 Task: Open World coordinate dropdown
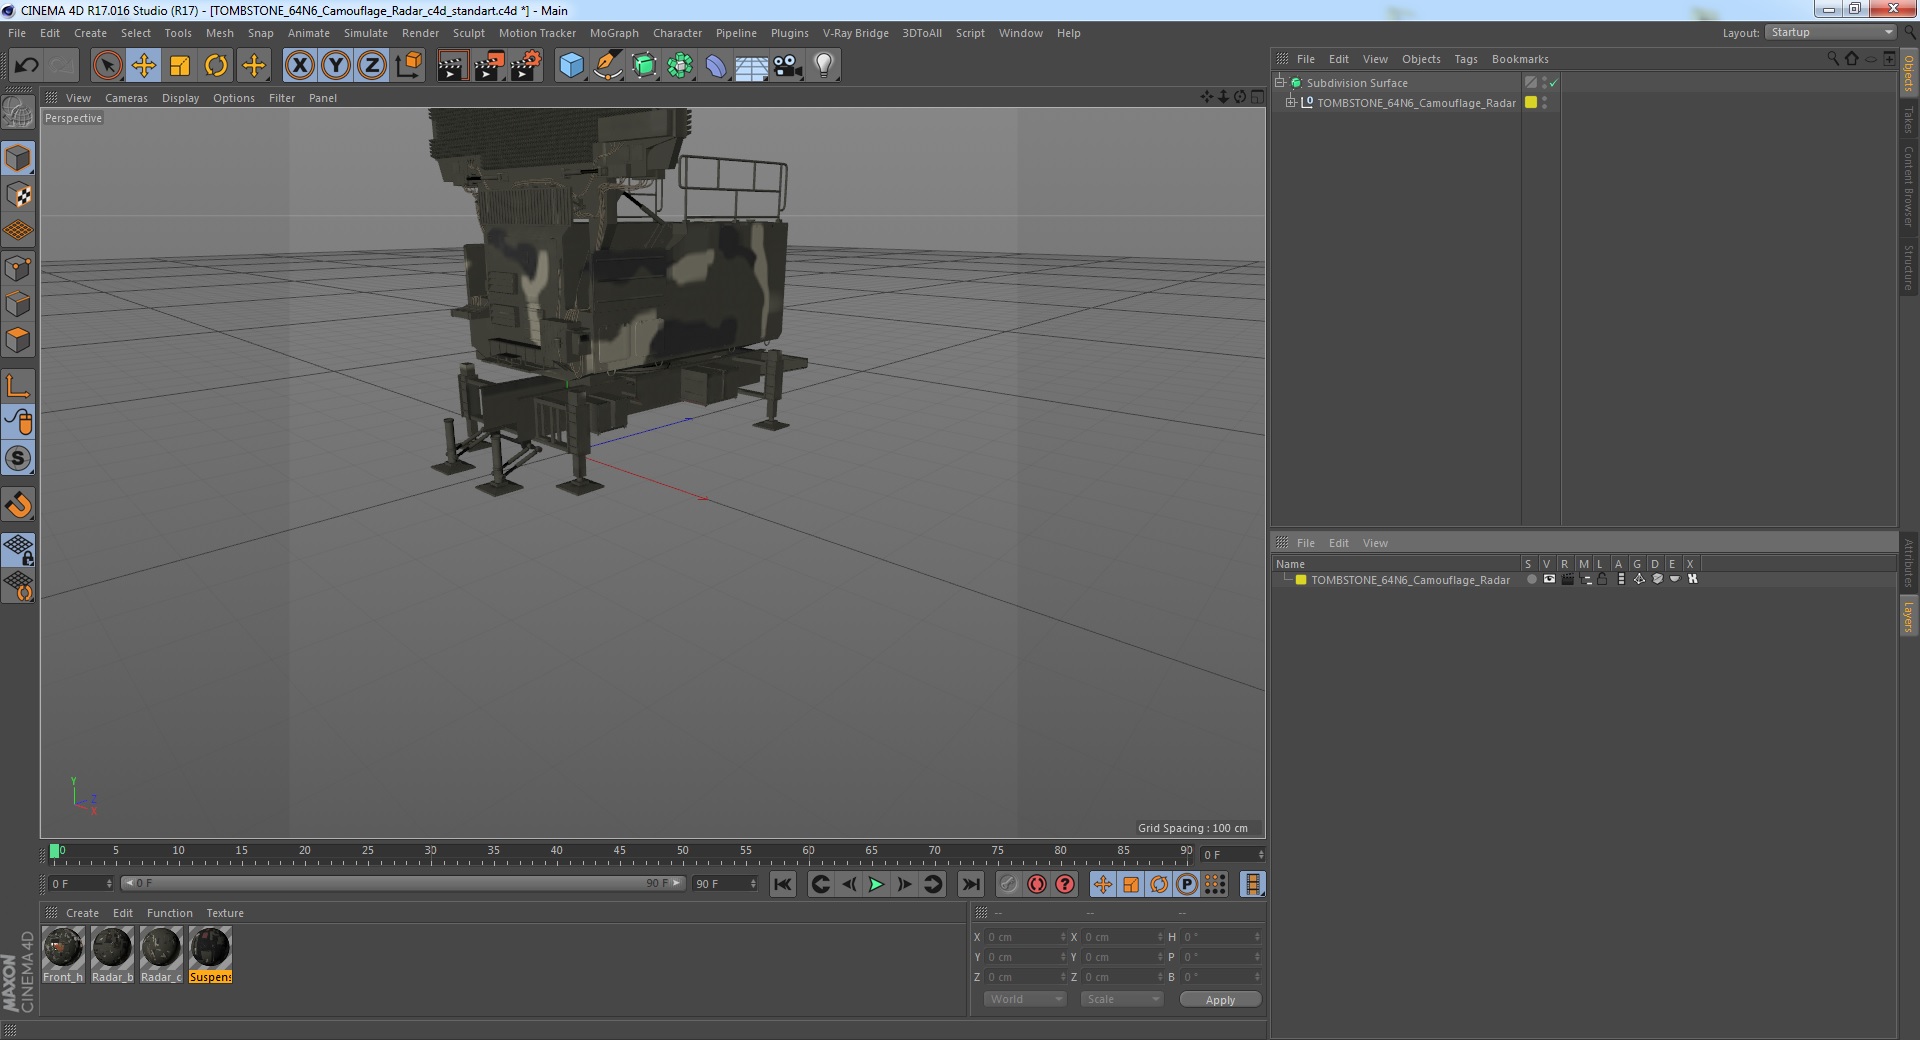point(1025,999)
